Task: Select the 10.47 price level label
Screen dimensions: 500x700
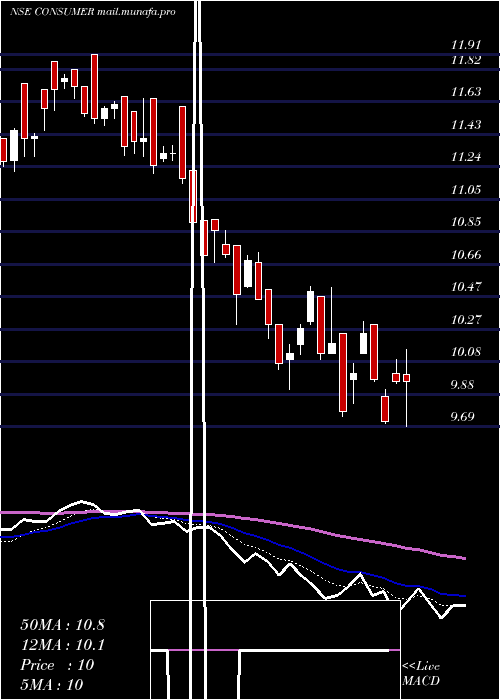Action: click(x=466, y=287)
